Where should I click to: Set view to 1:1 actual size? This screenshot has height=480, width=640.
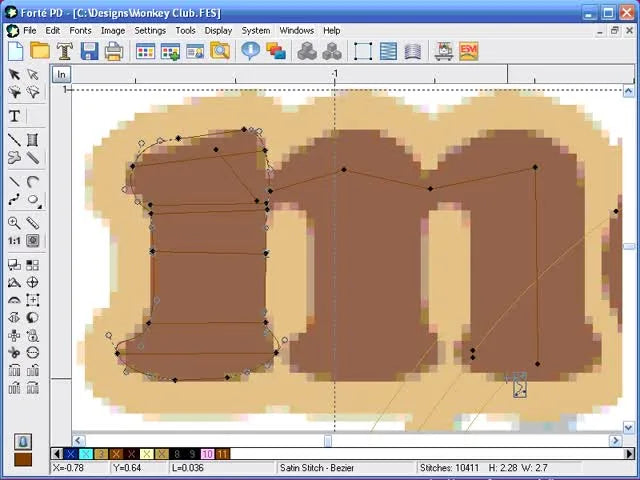(14, 241)
